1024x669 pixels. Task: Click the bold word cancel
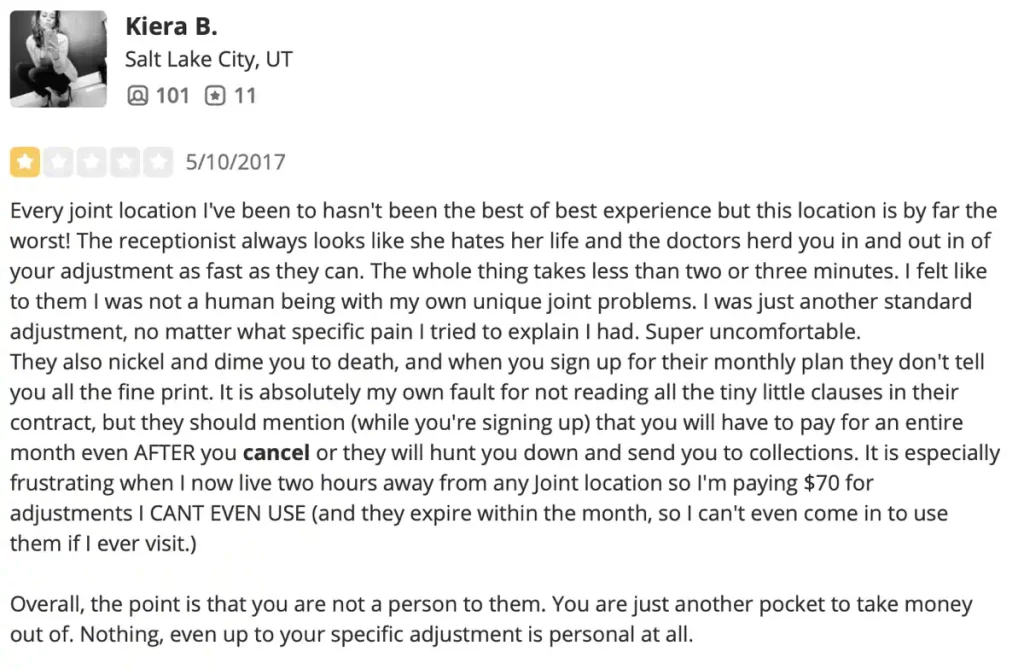[276, 453]
